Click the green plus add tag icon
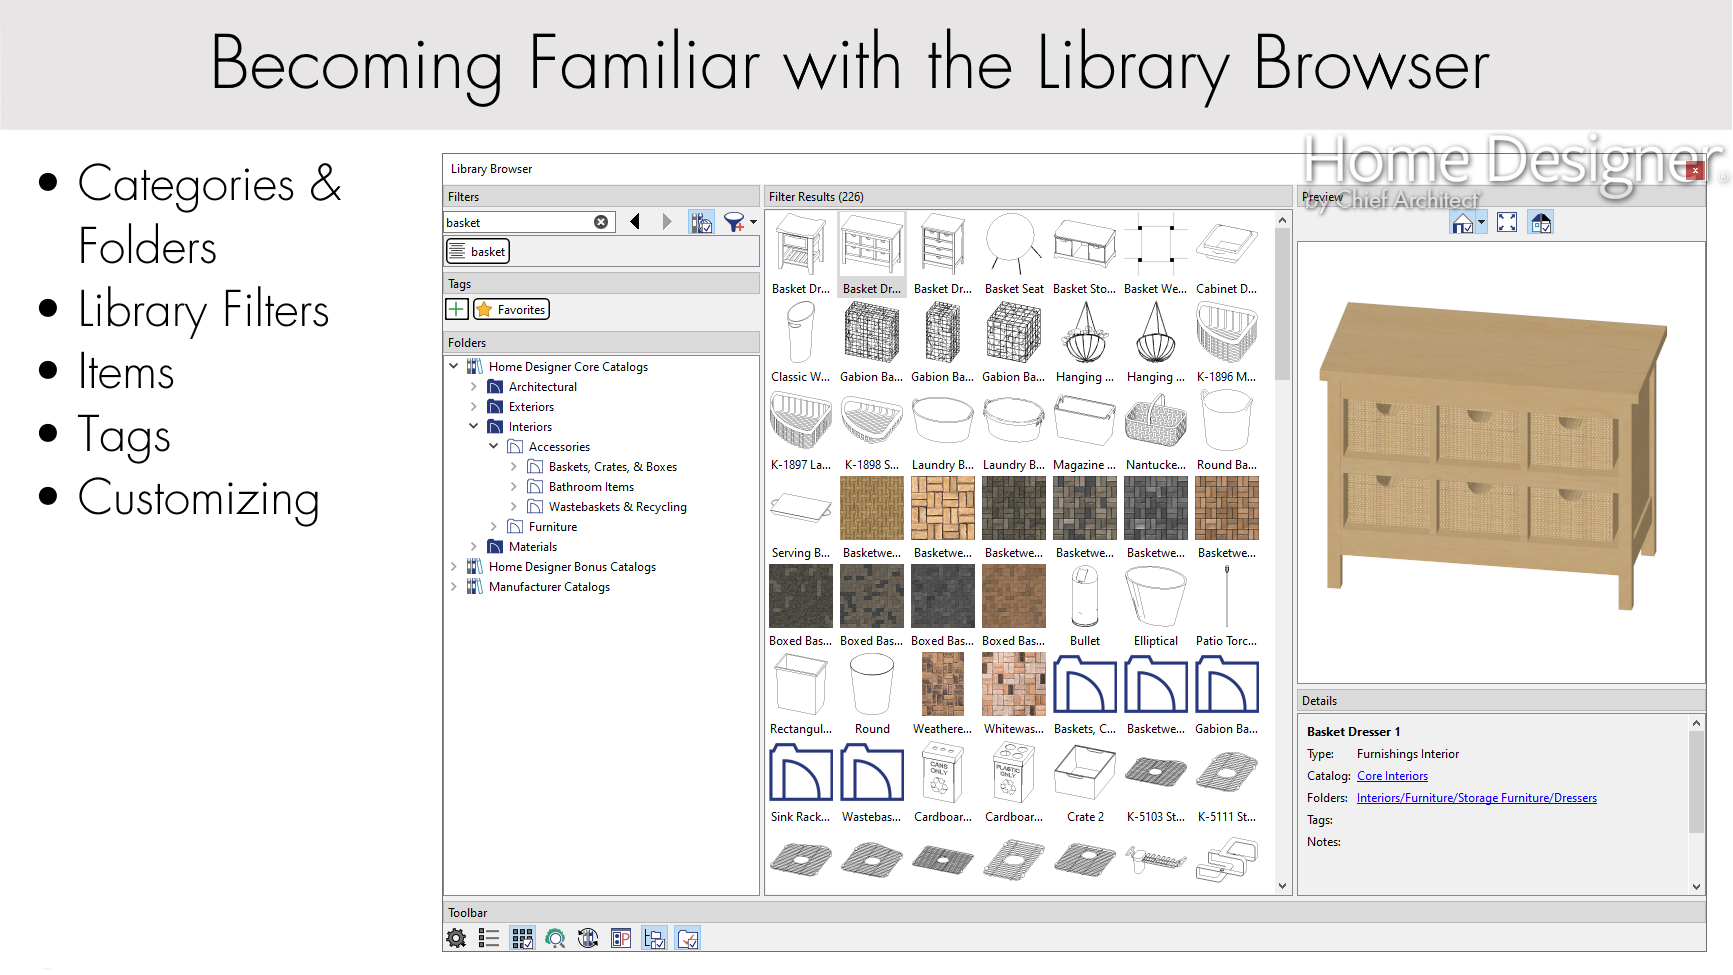1733x975 pixels. (457, 310)
